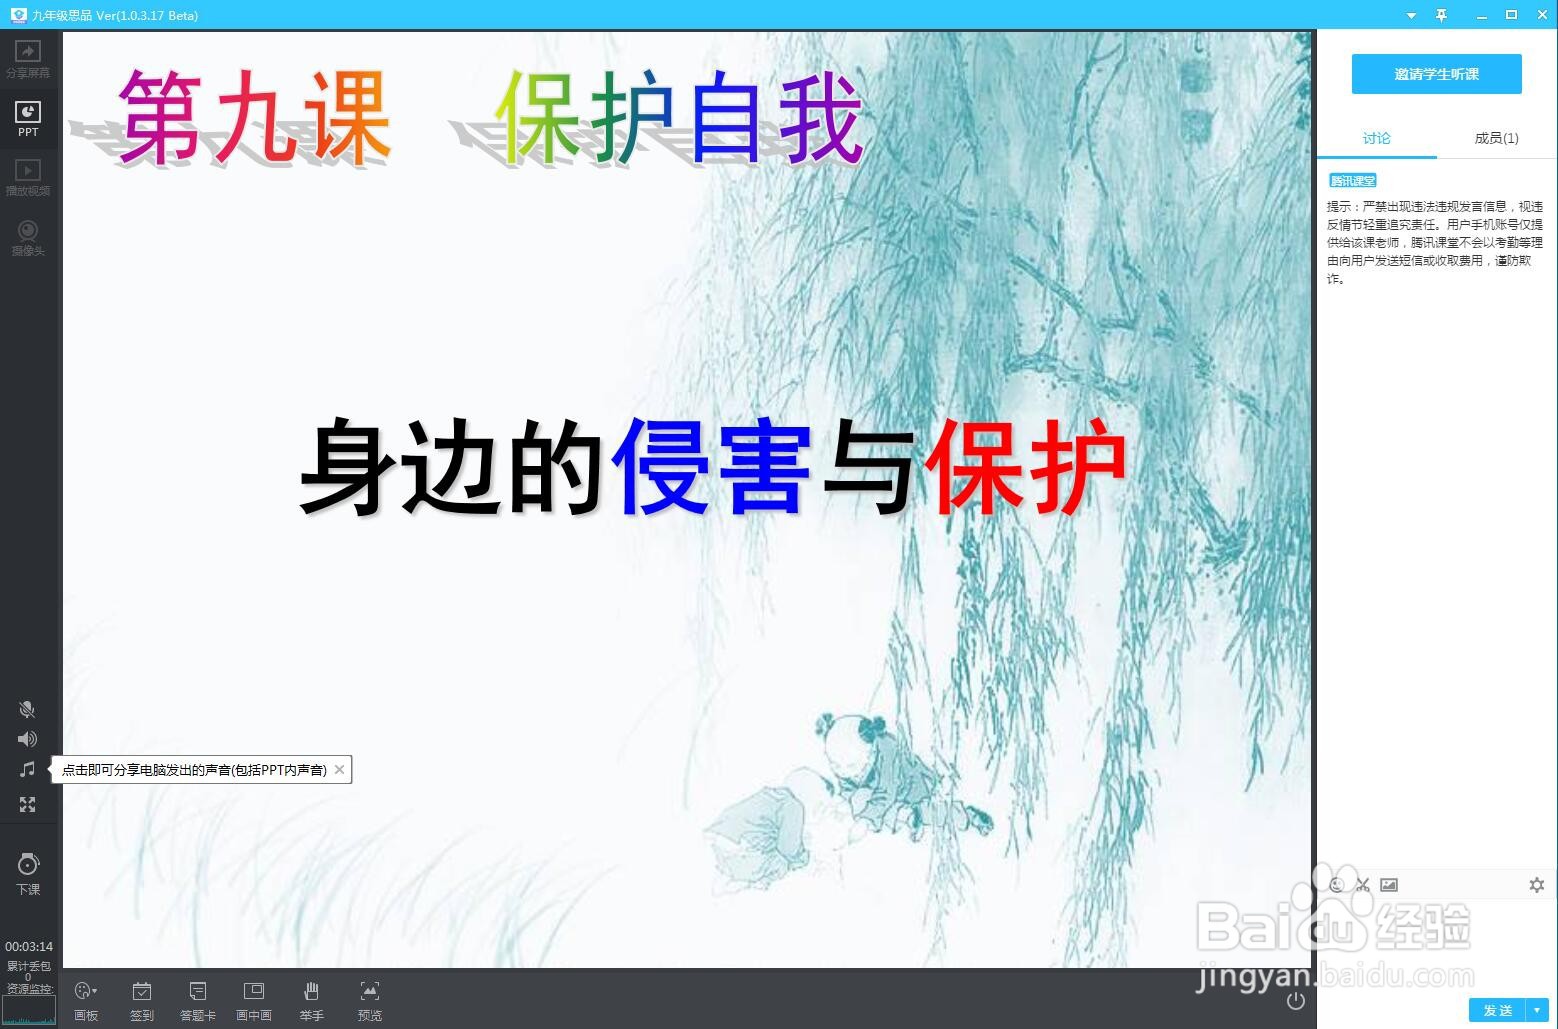Expand the 发送 send options arrow
This screenshot has width=1558, height=1029.
(x=1537, y=1010)
